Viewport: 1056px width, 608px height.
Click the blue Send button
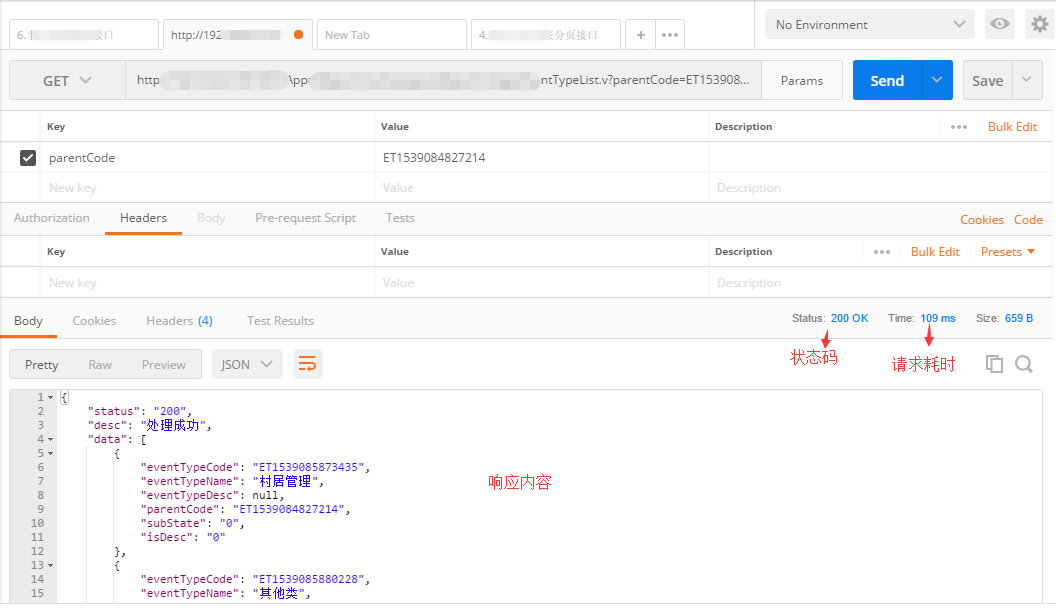tap(887, 80)
